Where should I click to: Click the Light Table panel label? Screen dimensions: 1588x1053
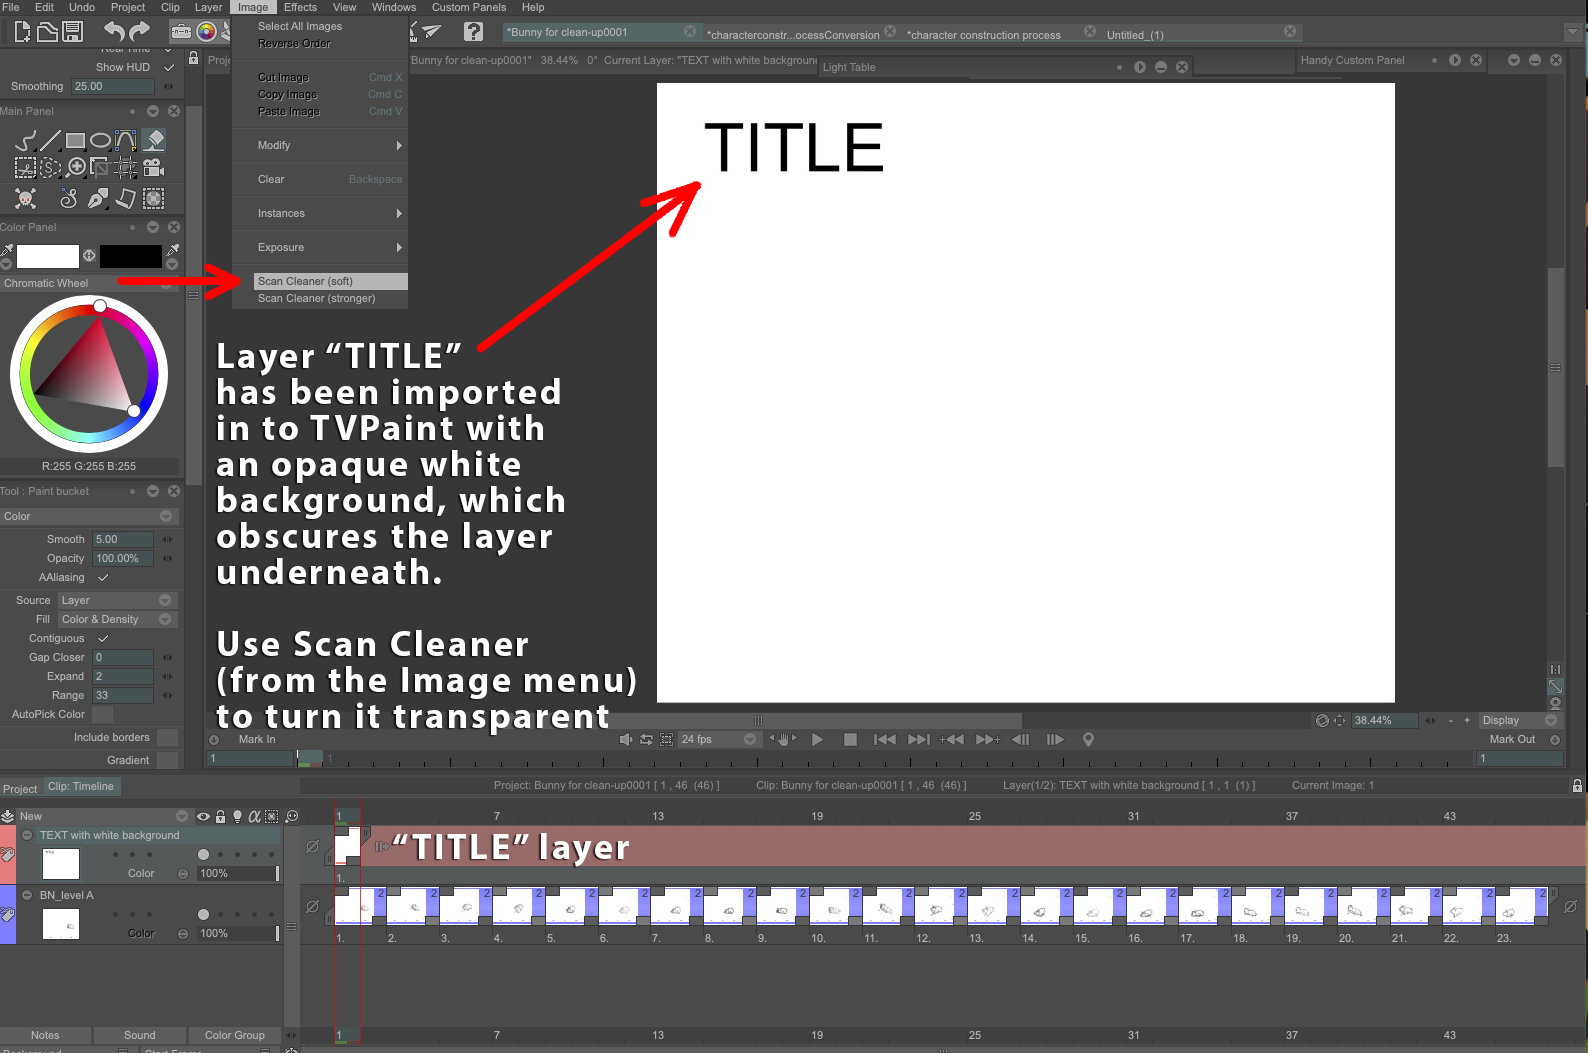849,67
